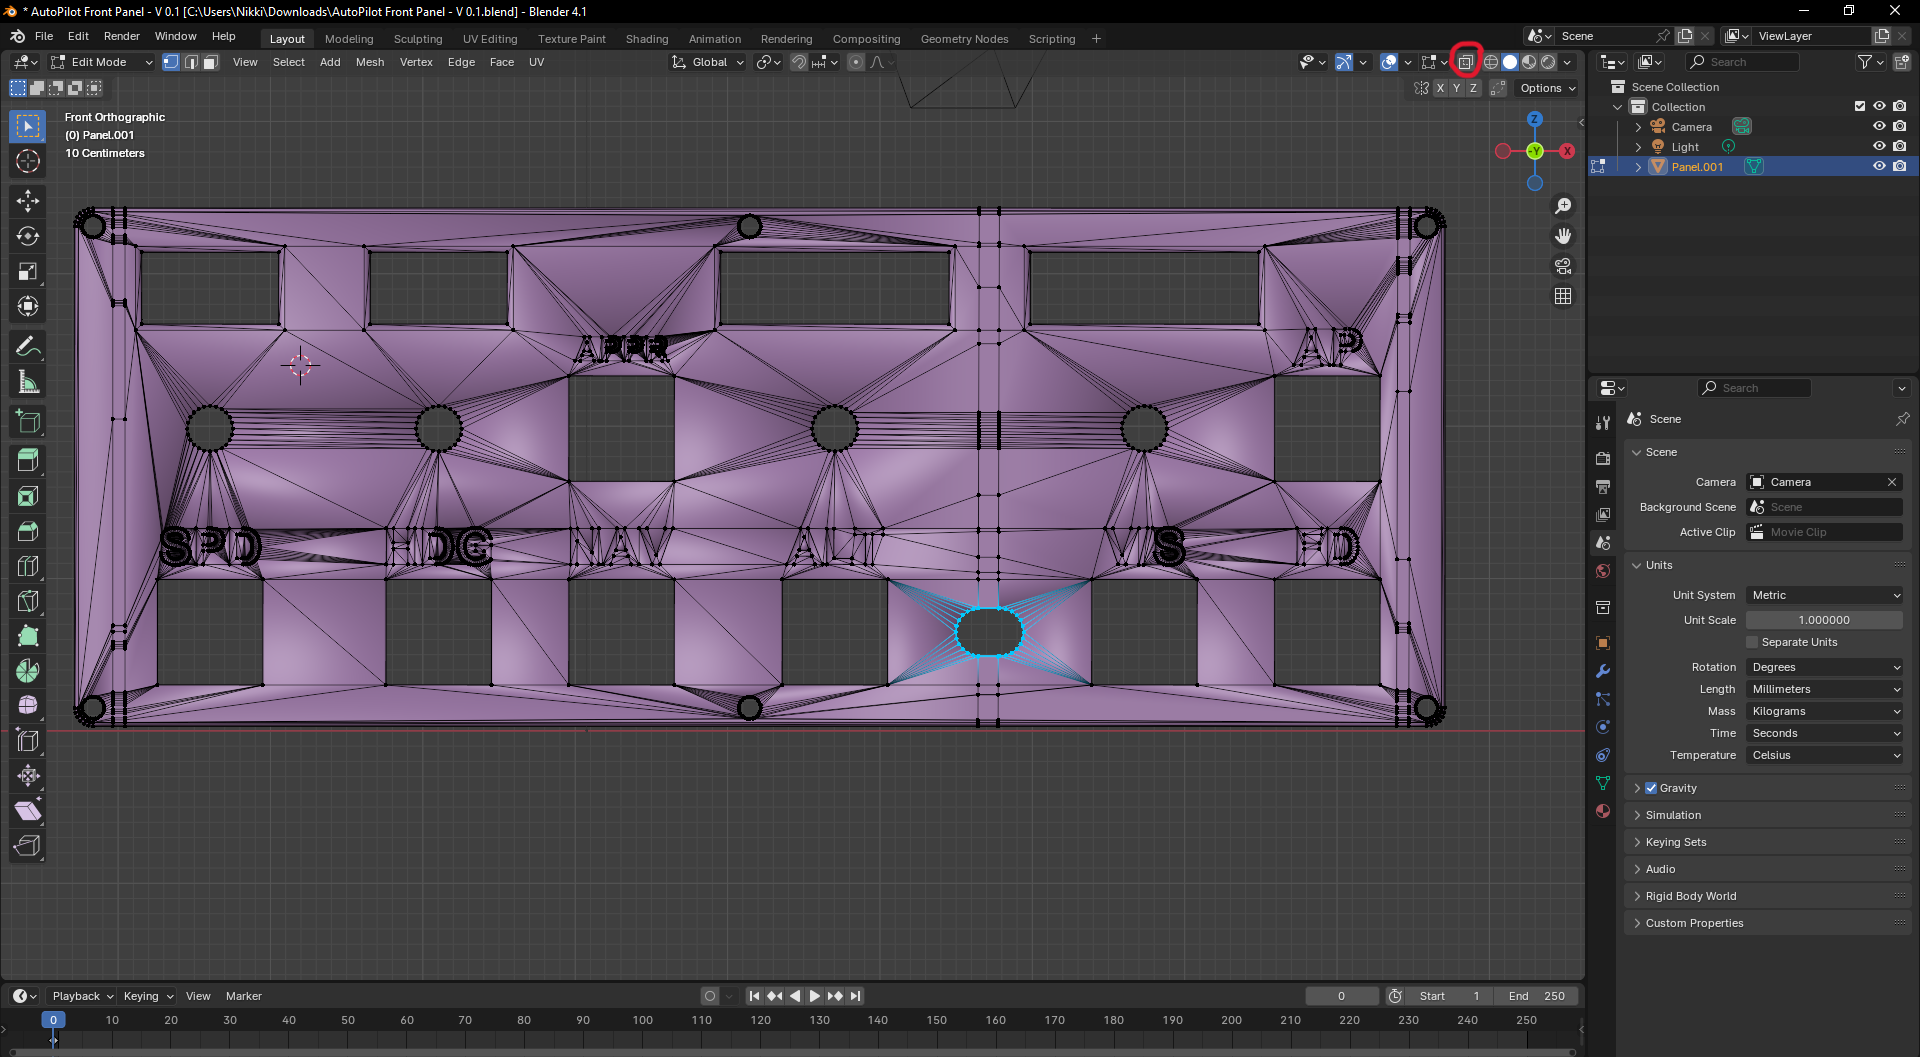Enable edge select mode

click(191, 62)
